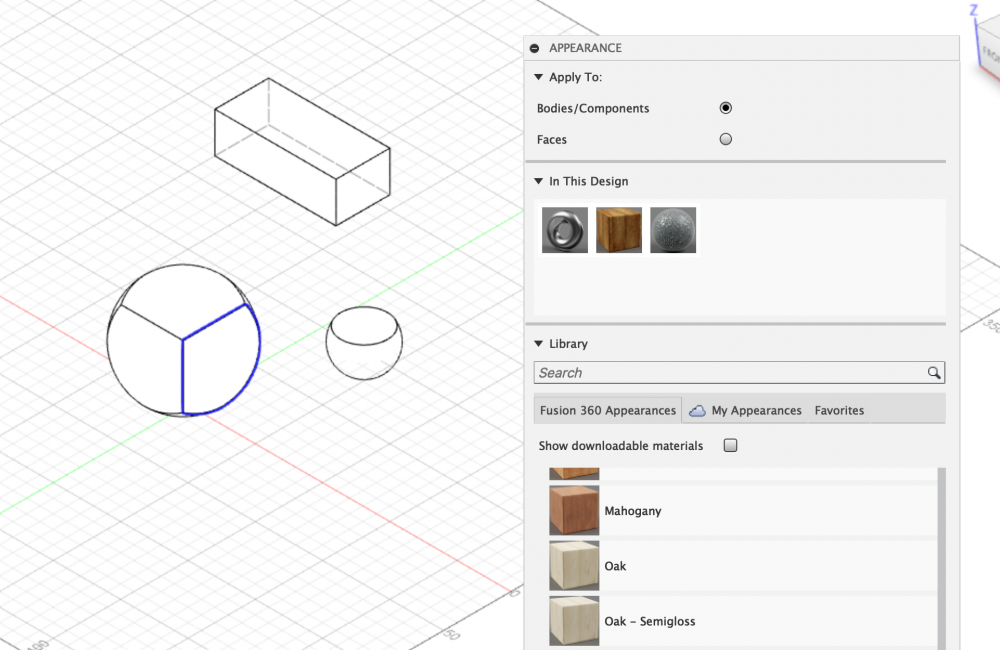Collapse the Library section

click(x=538, y=344)
